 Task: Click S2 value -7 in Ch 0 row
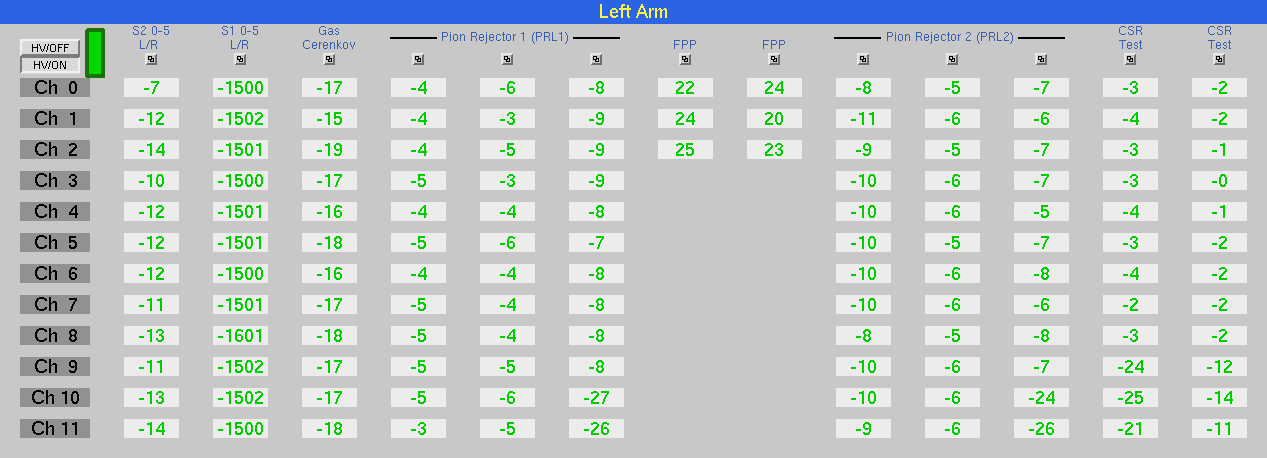(151, 88)
